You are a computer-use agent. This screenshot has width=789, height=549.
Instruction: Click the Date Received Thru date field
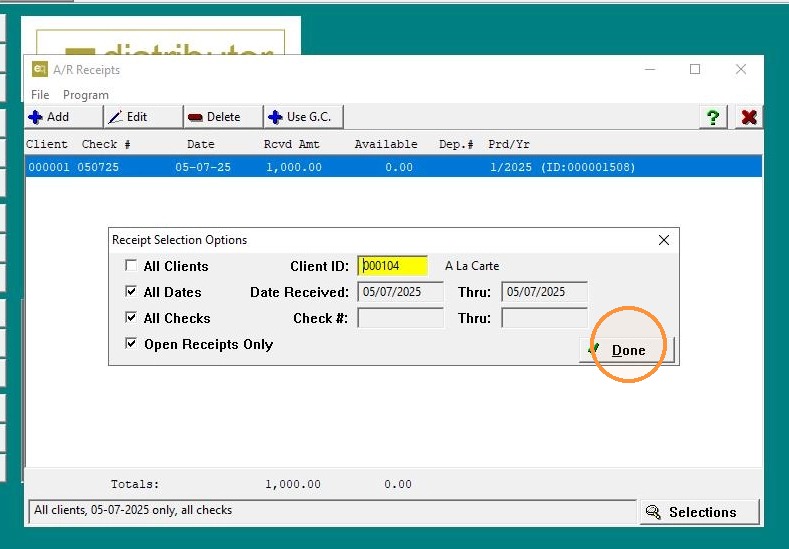544,292
